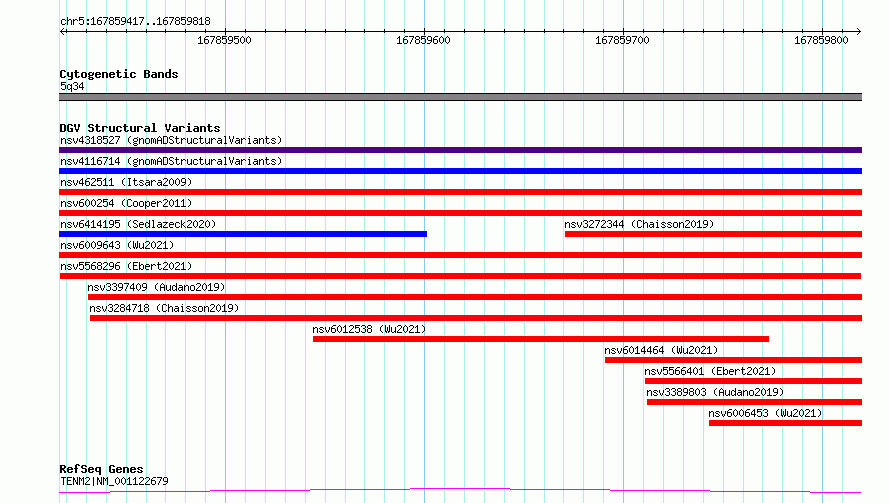Click the magenta TENM2 gene line
The width and height of the screenshot is (890, 503).
click(x=460, y=490)
